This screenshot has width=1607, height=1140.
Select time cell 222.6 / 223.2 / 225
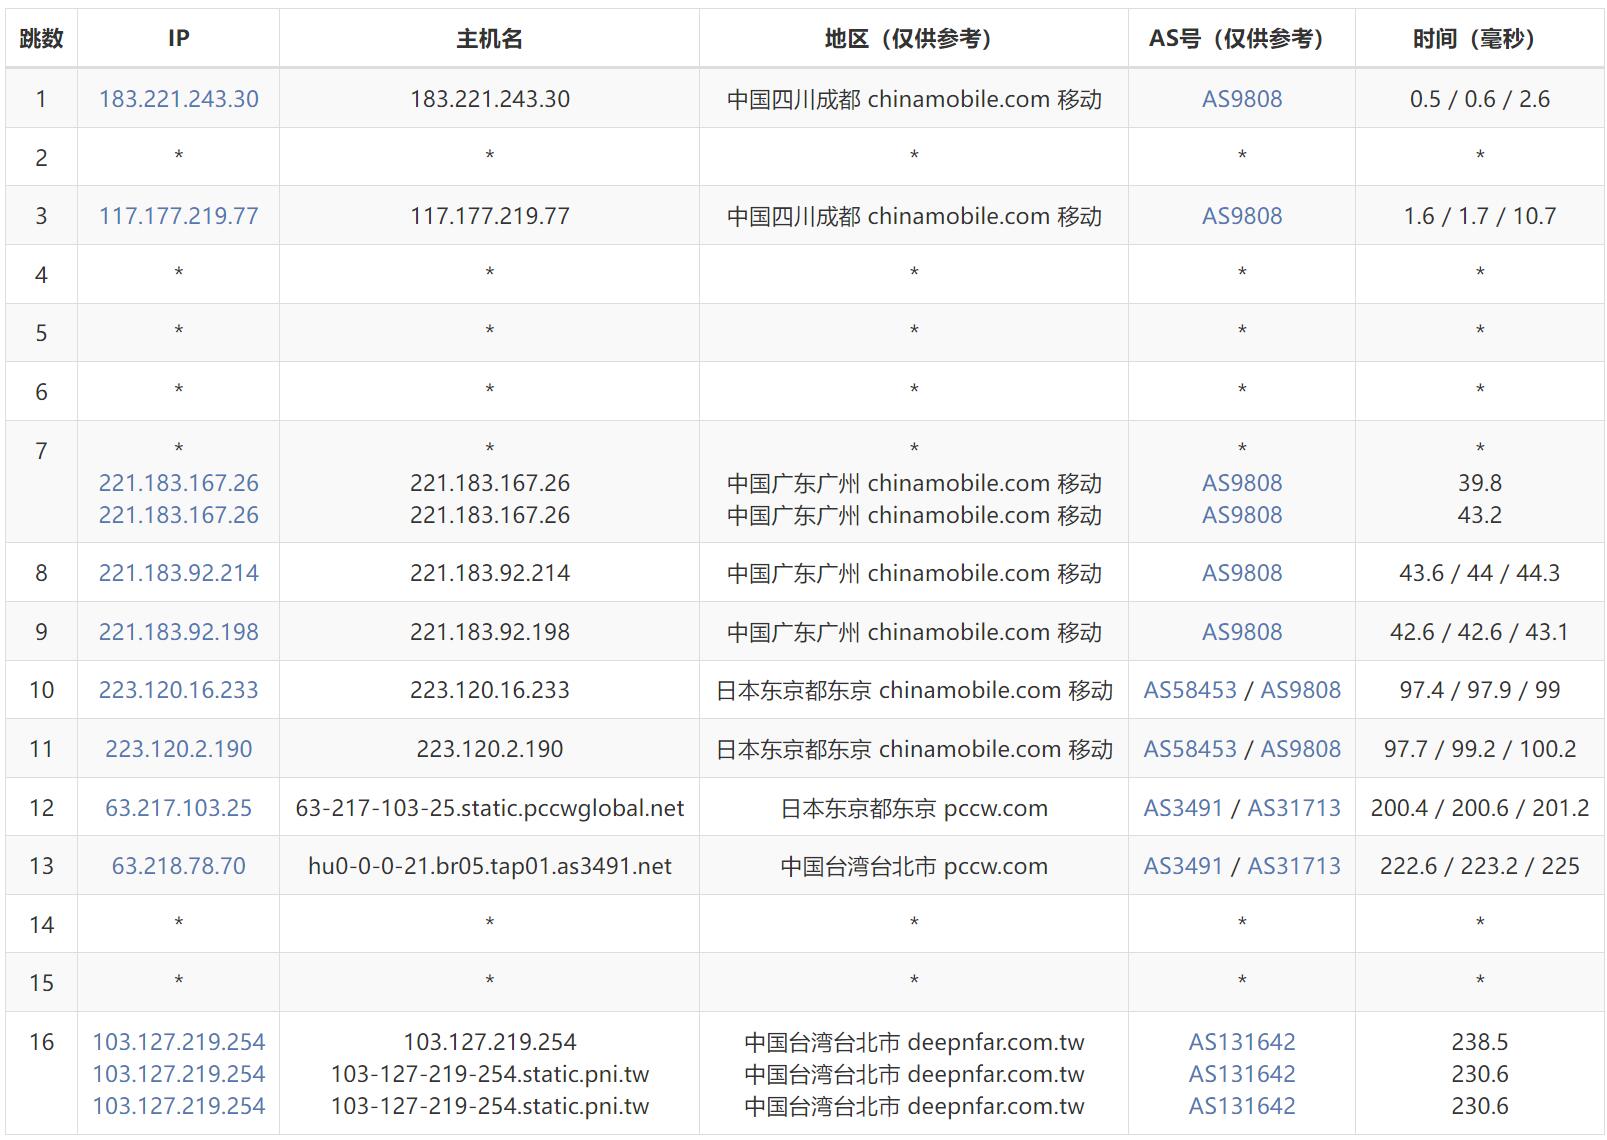point(1480,866)
